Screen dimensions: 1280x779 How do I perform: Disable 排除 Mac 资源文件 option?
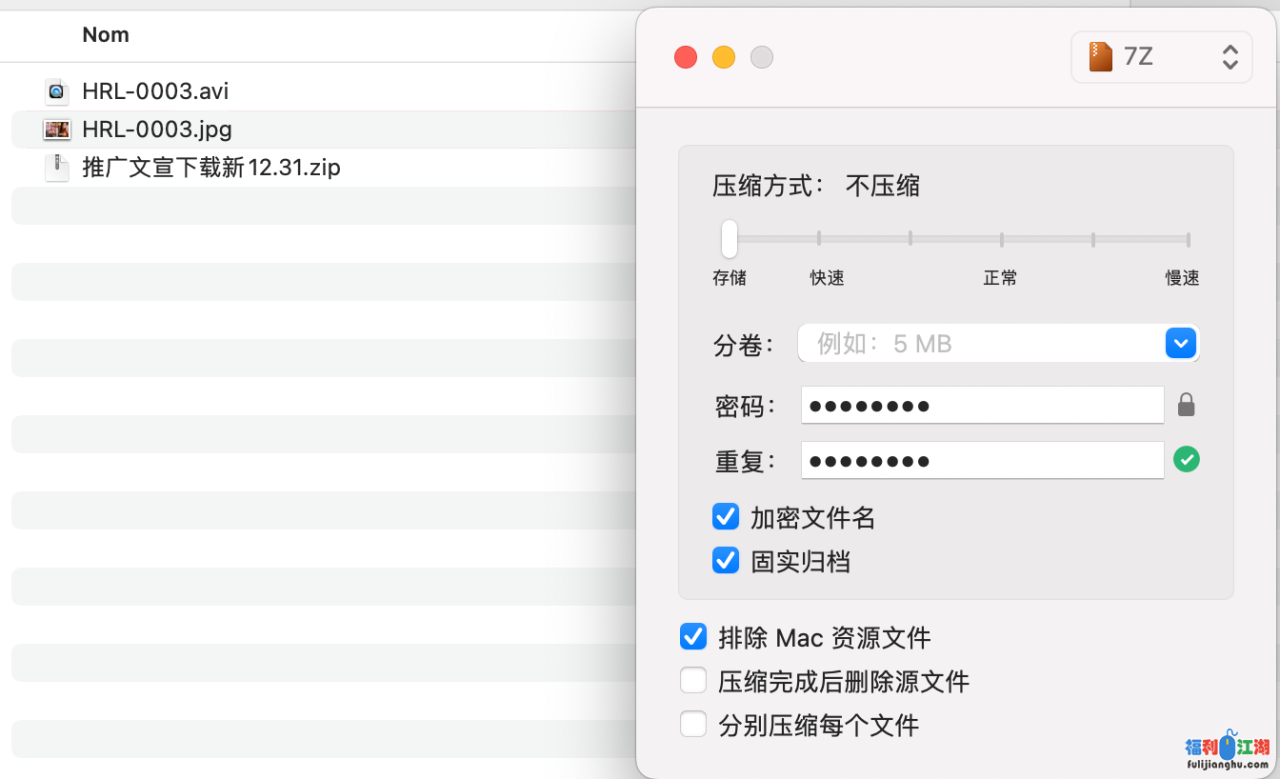(693, 637)
